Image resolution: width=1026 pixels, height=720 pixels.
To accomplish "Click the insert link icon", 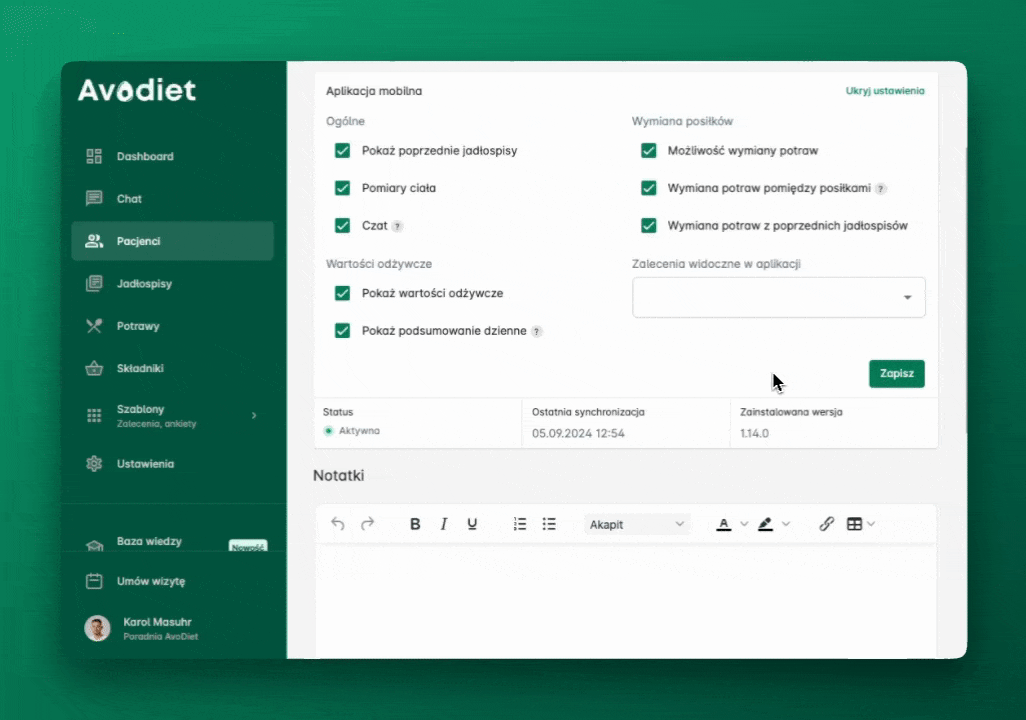I will tap(827, 524).
